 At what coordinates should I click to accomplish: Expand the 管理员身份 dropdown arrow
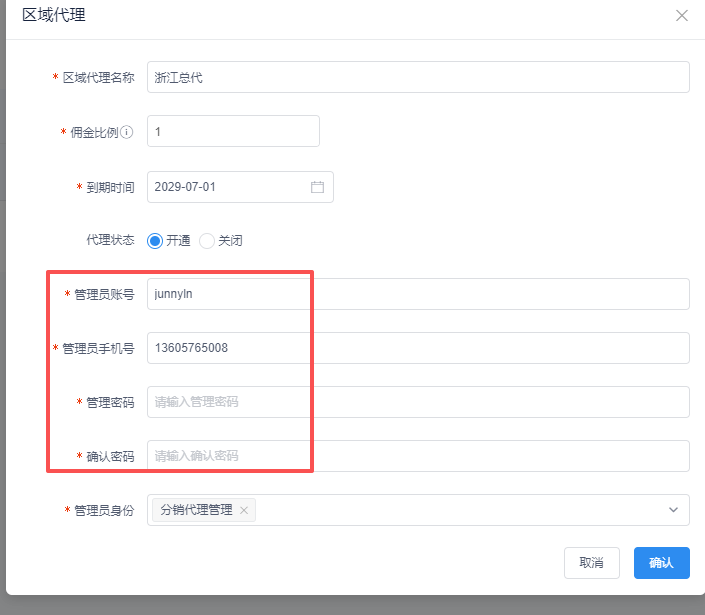coord(673,510)
